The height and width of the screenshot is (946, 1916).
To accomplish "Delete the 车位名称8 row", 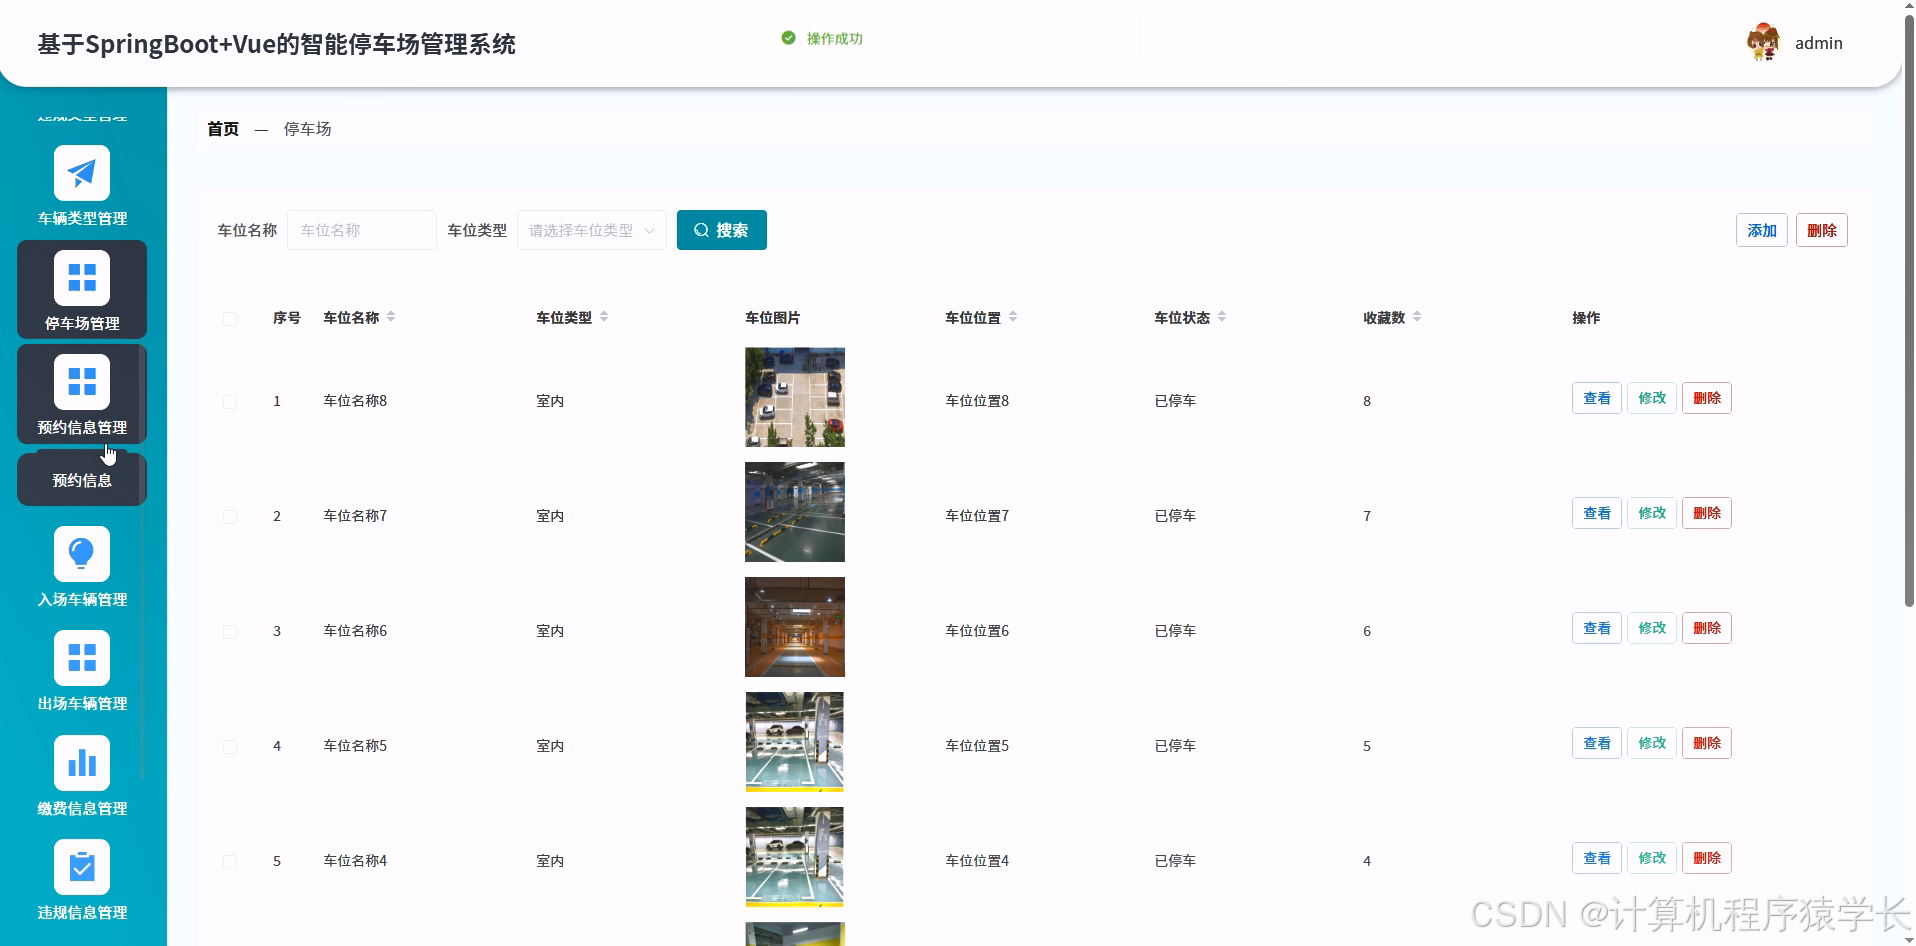I will coord(1706,398).
